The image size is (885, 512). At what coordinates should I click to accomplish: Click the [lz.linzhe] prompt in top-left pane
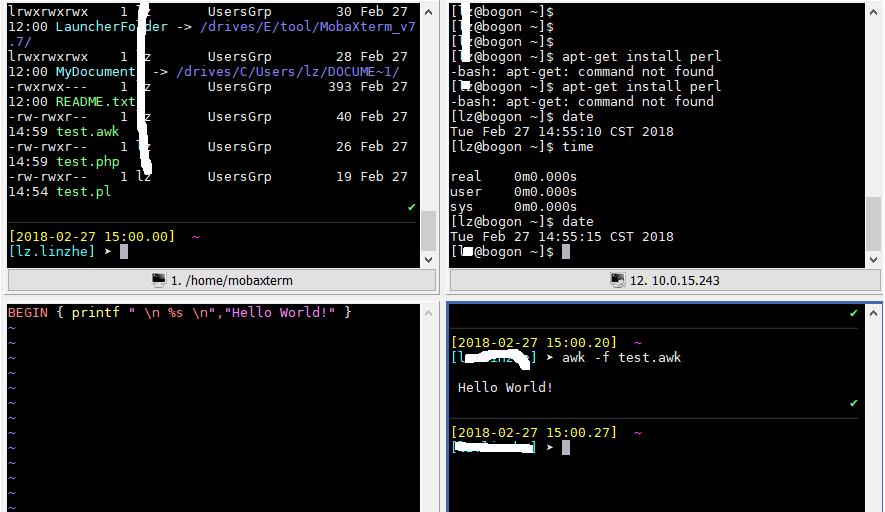click(x=51, y=251)
